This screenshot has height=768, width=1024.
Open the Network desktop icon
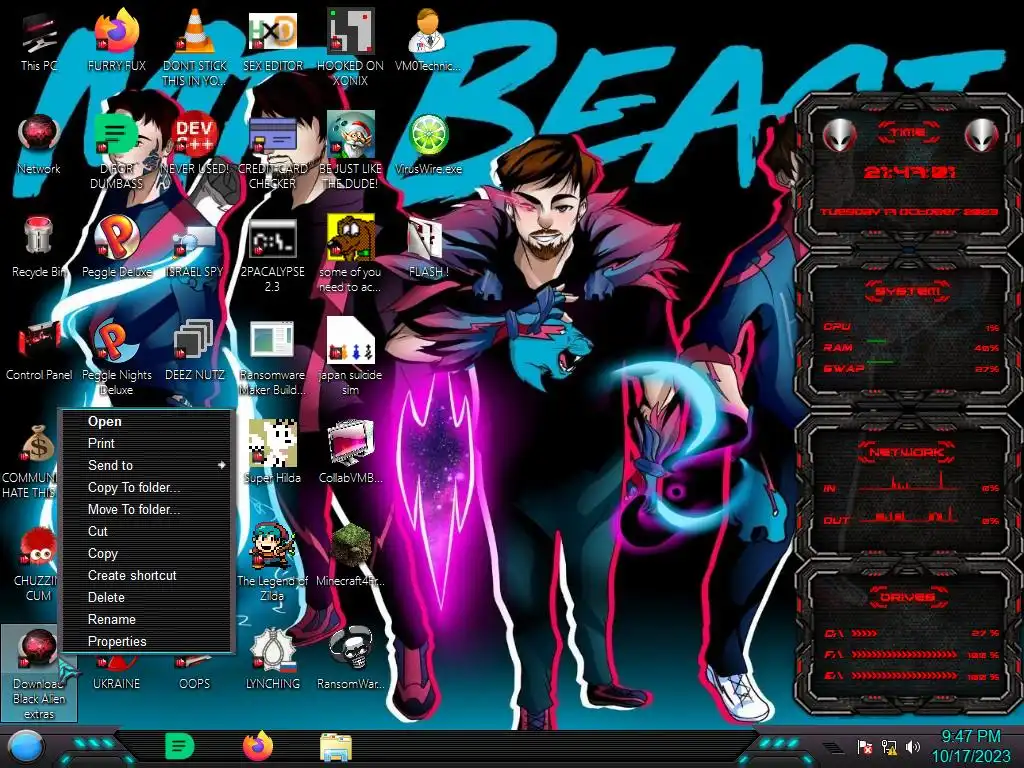(39, 144)
